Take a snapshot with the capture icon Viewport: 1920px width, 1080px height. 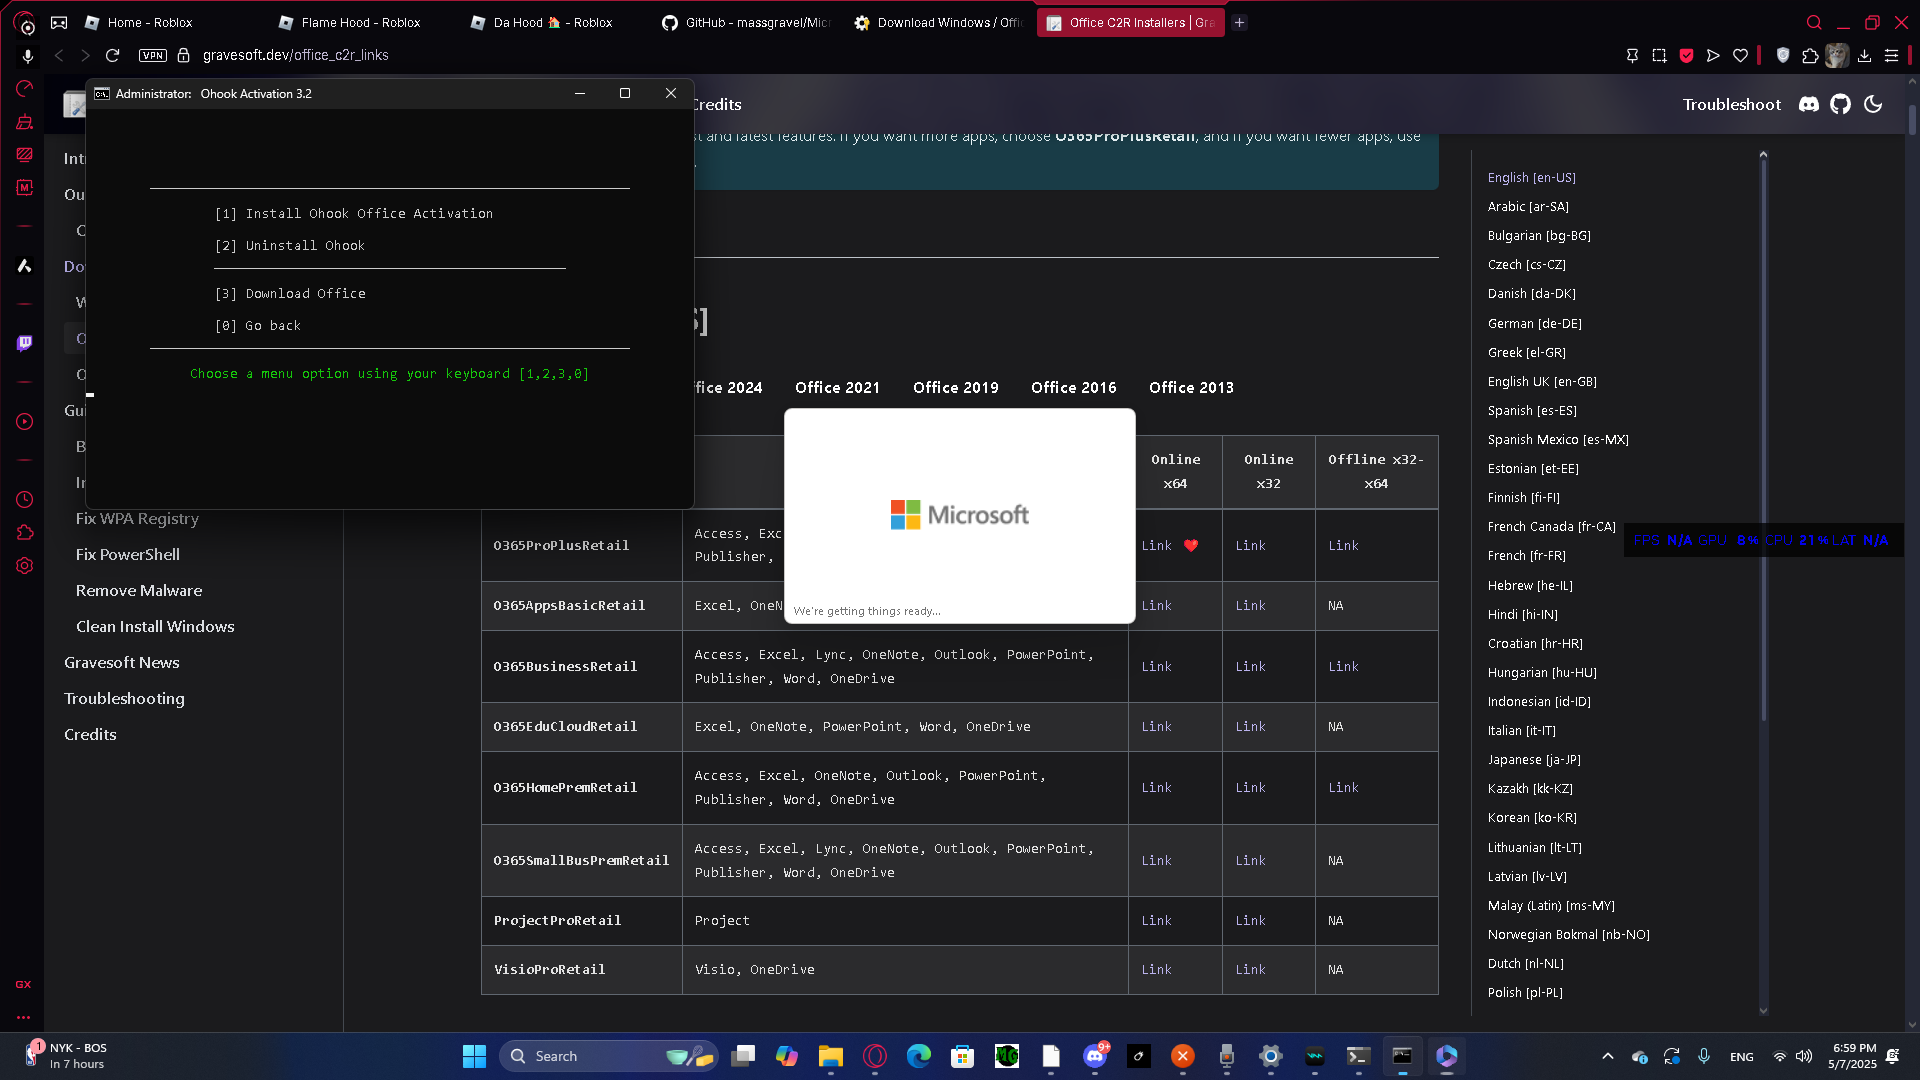1659,56
